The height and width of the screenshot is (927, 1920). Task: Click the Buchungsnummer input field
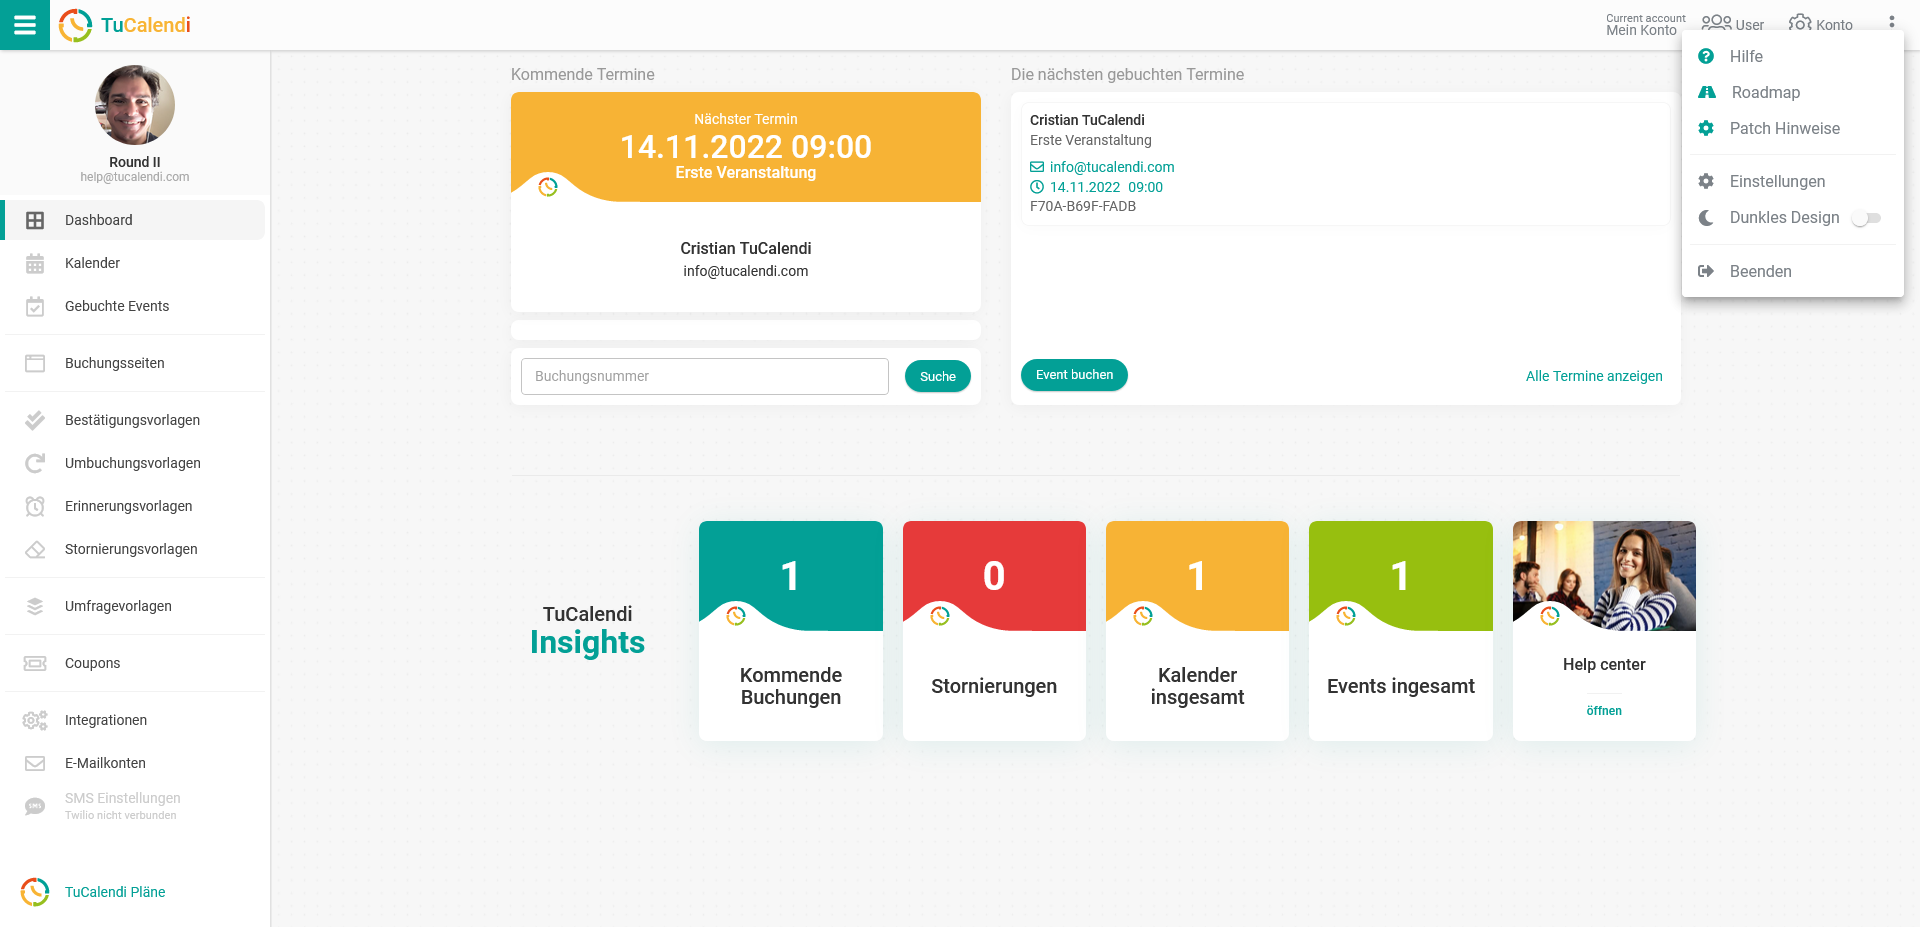705,376
